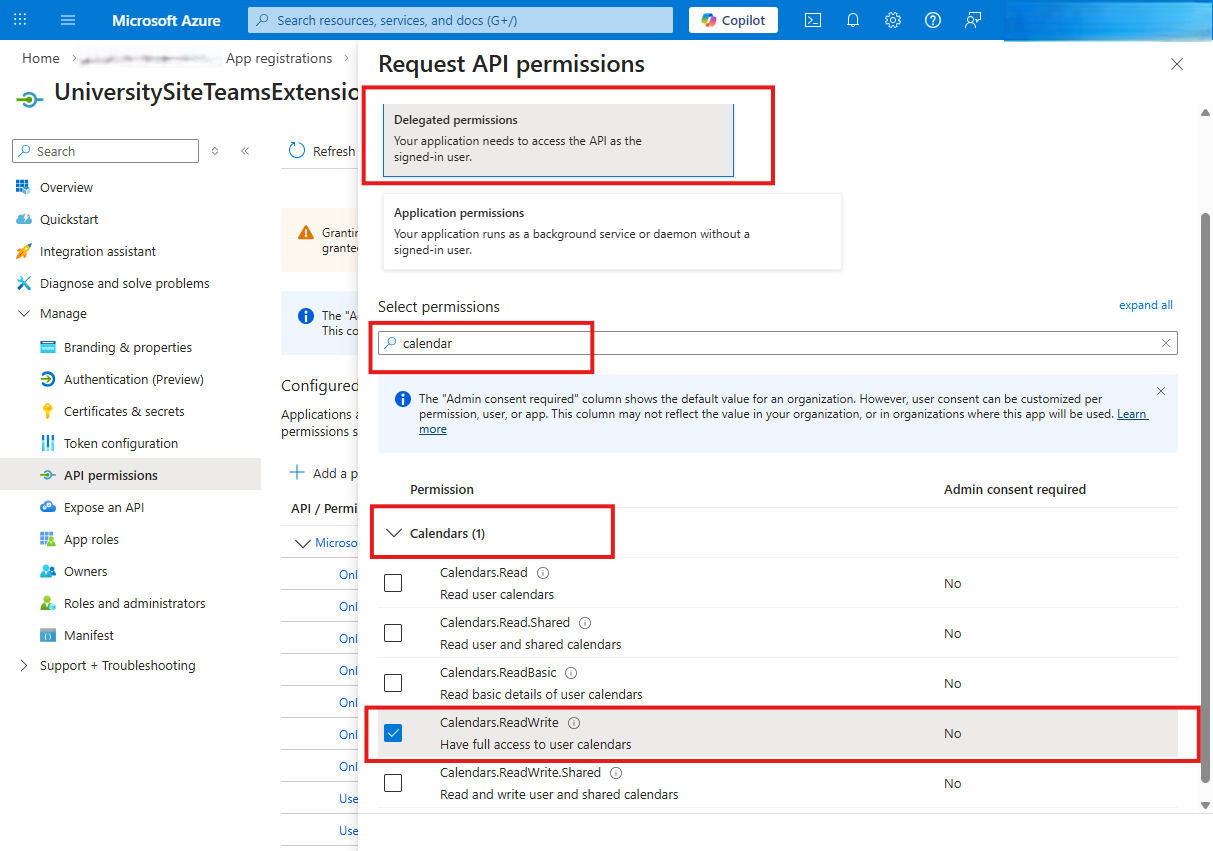Click the sidebar Search field
The width and height of the screenshot is (1213, 851).
click(105, 151)
